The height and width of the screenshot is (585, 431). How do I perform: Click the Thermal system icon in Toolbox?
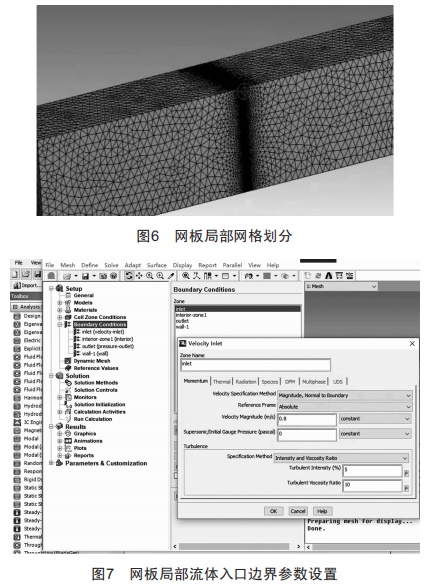pos(17,537)
